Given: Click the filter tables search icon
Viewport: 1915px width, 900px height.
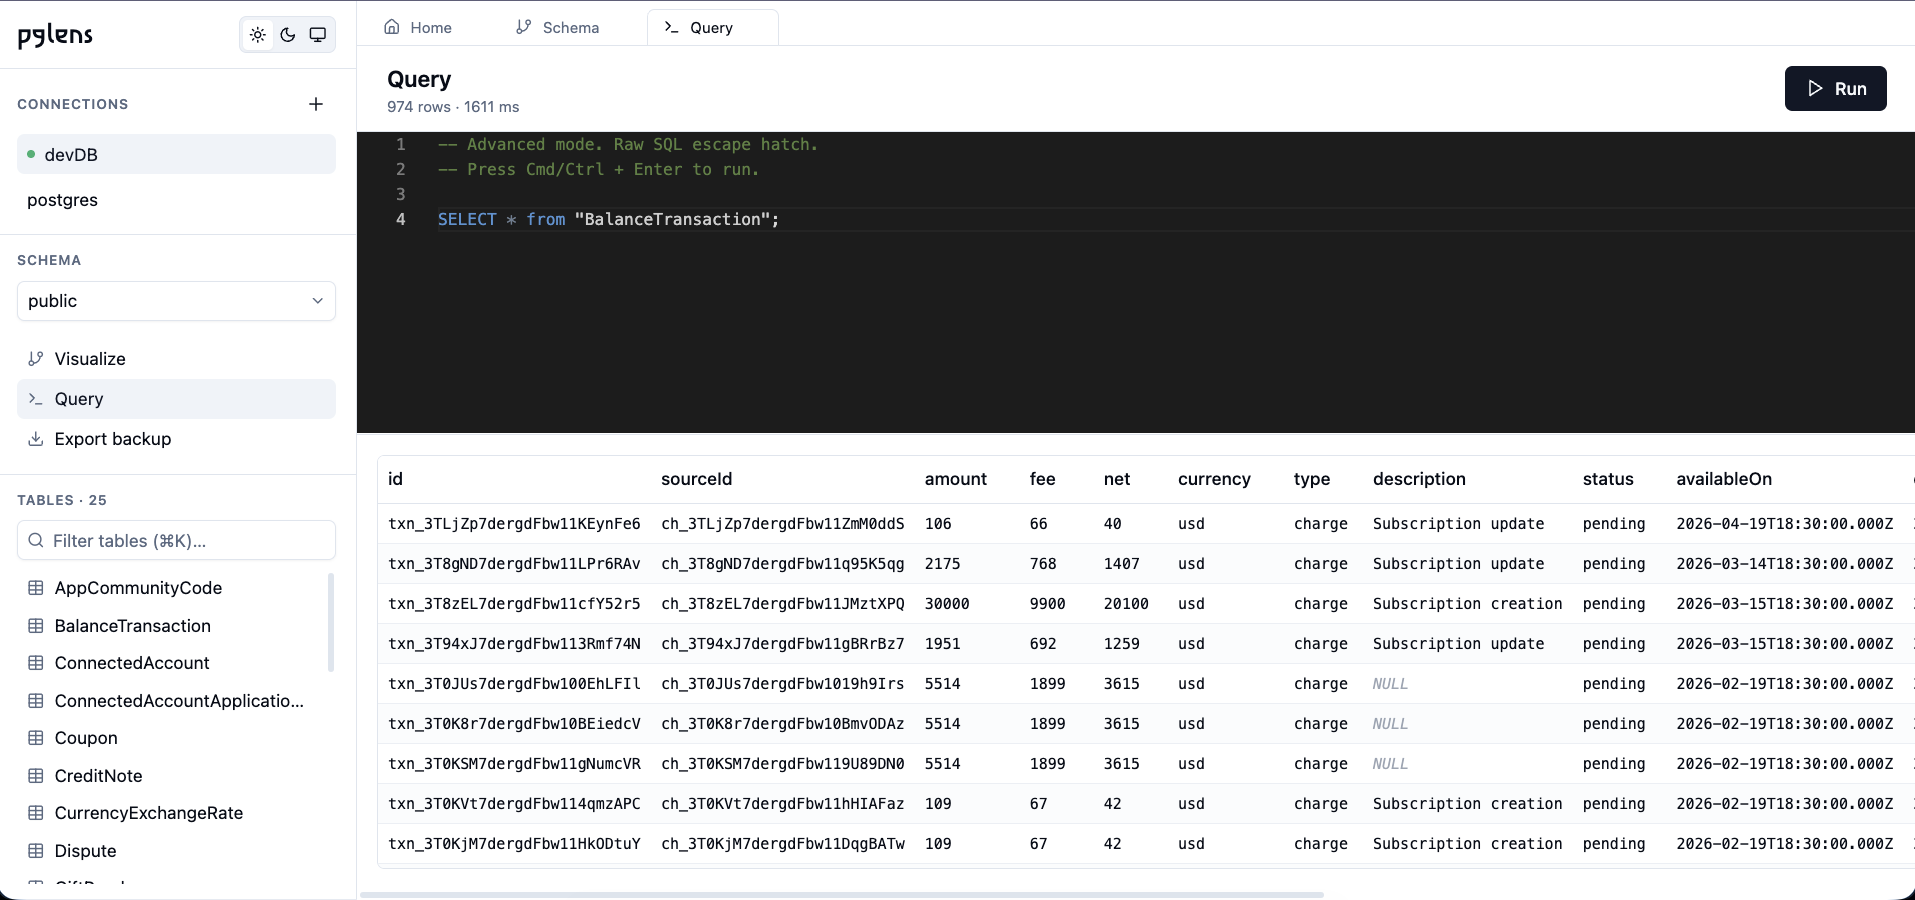Looking at the screenshot, I should [x=36, y=541].
